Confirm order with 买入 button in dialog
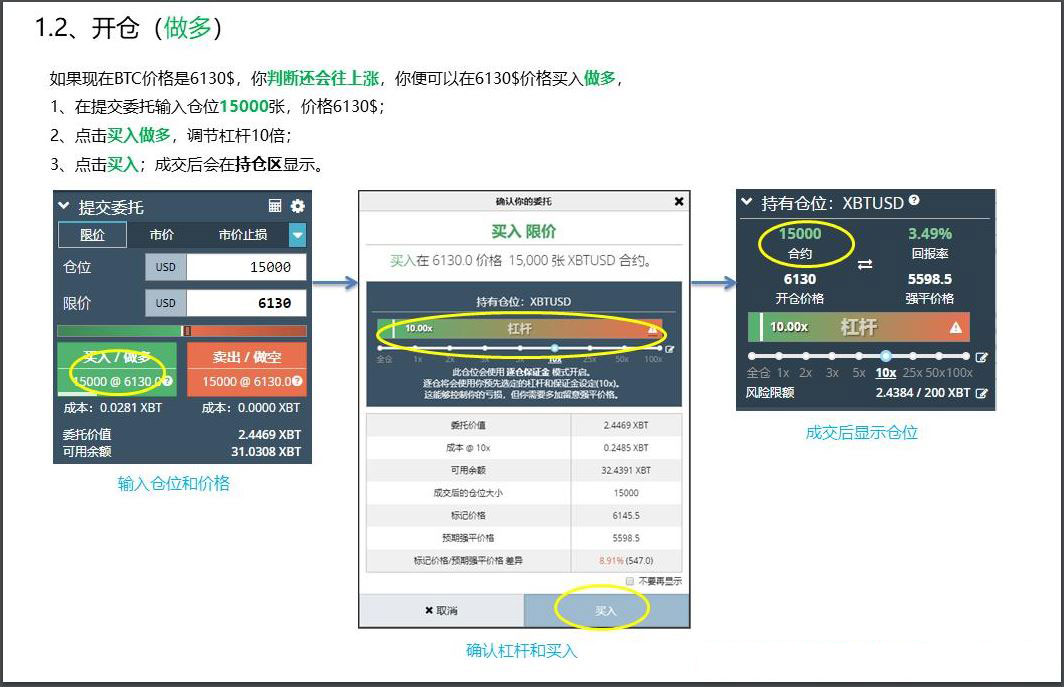 click(x=606, y=610)
